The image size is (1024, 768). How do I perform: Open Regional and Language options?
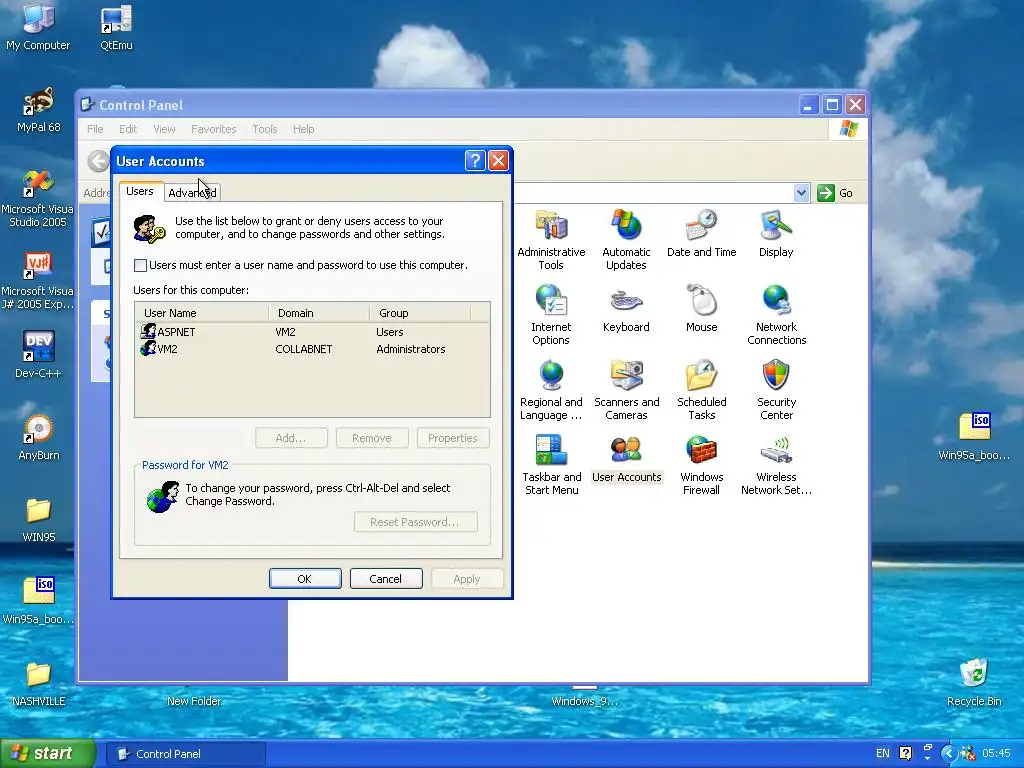[551, 389]
